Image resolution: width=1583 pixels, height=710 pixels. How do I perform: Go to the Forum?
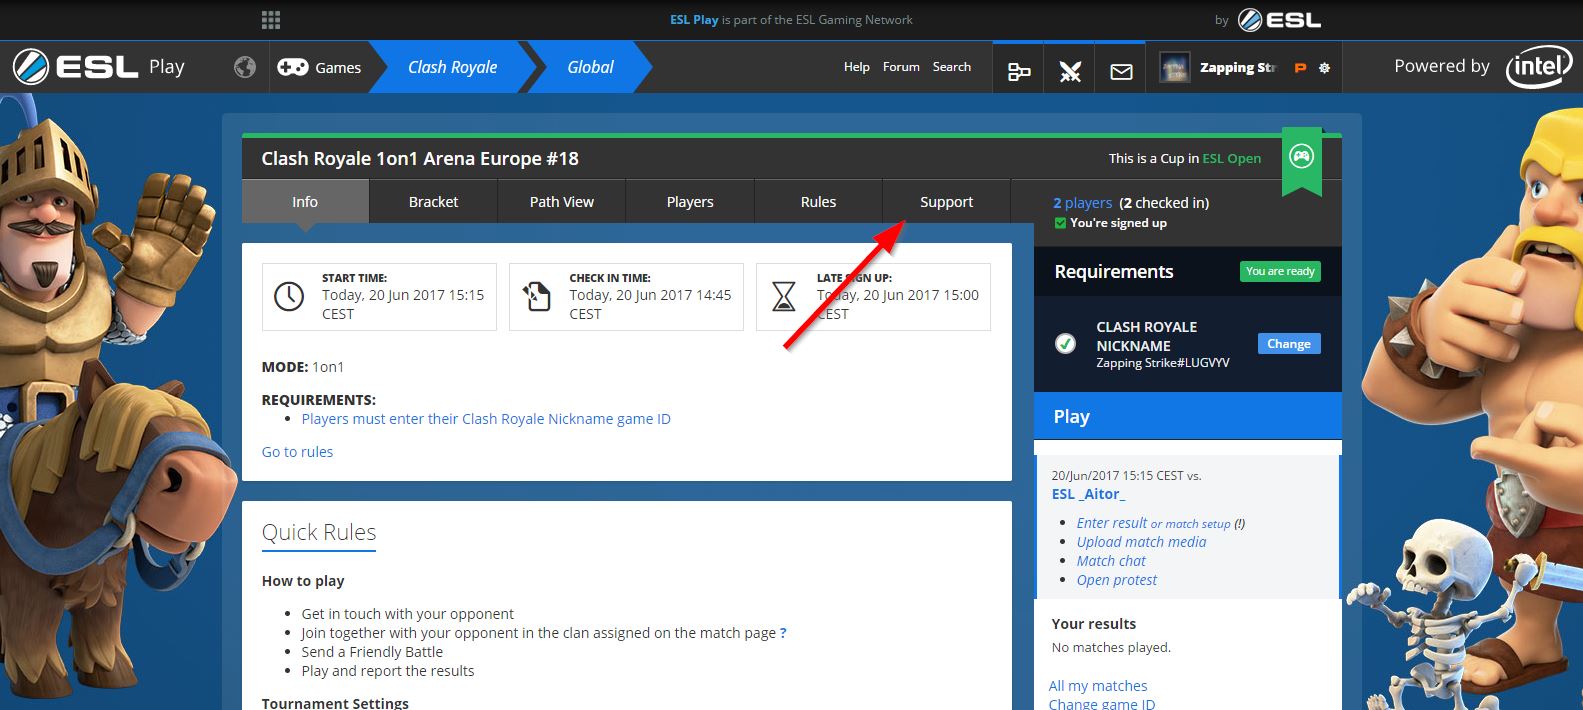point(901,67)
